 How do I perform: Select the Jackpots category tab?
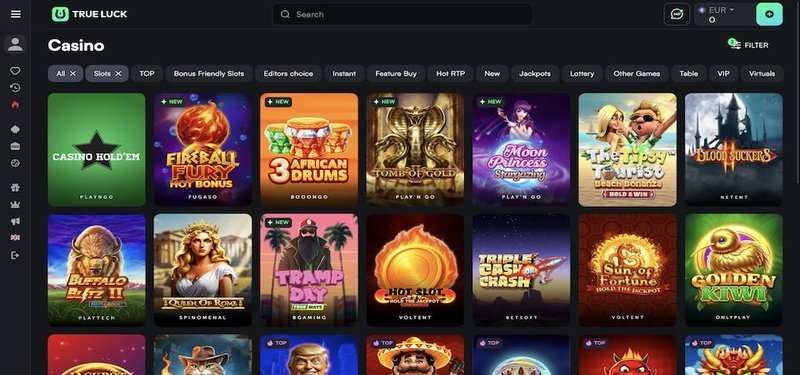[535, 73]
